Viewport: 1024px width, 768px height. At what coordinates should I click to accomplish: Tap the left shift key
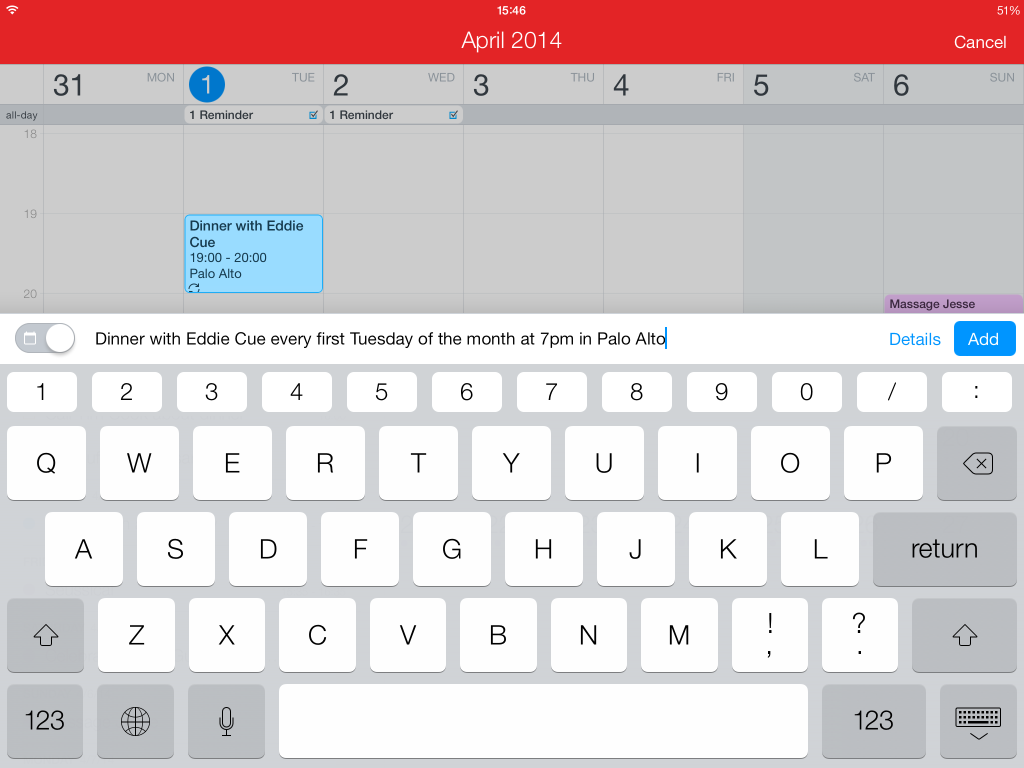(45, 635)
